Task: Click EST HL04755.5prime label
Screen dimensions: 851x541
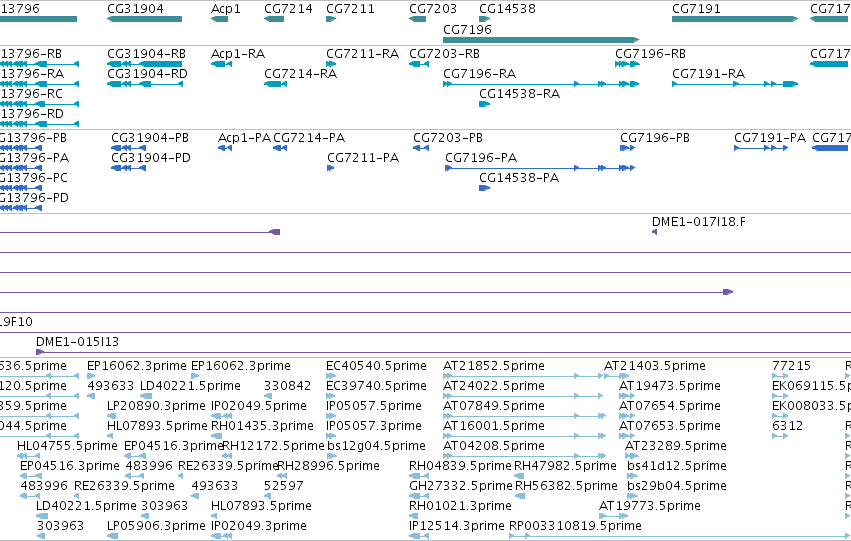Action: pos(67,446)
